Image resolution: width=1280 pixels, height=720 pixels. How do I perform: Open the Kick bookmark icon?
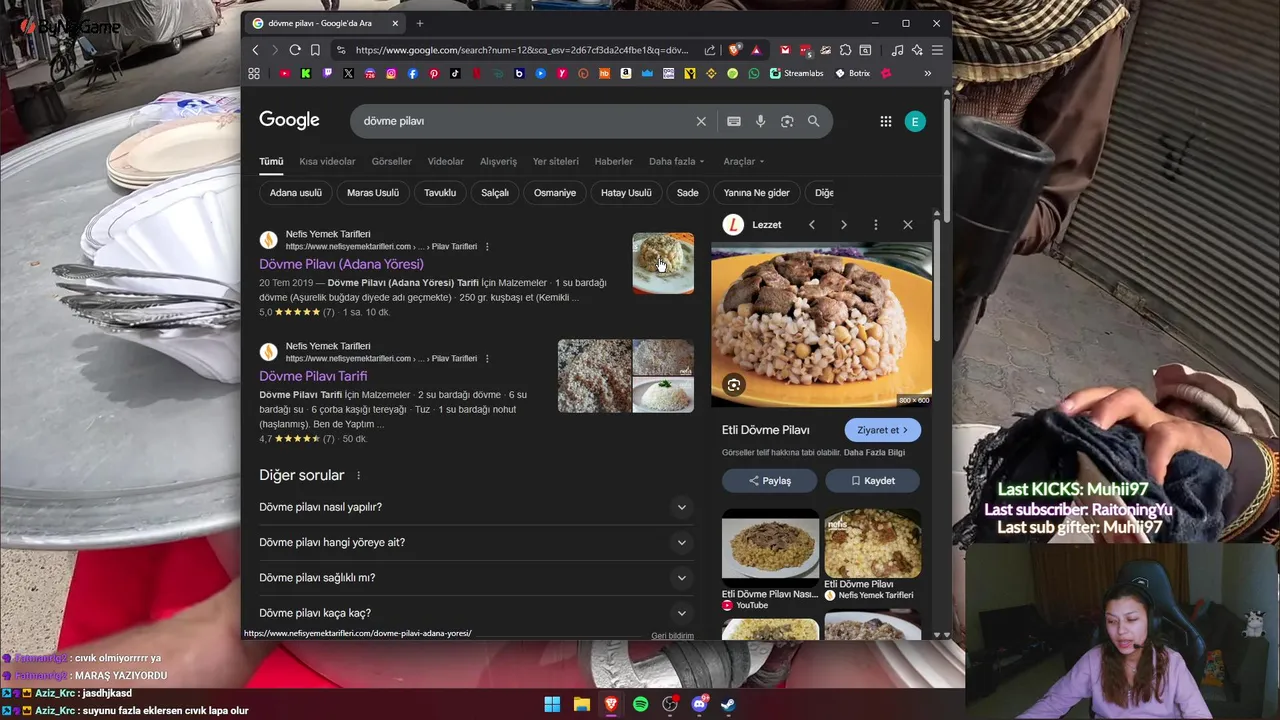point(306,73)
